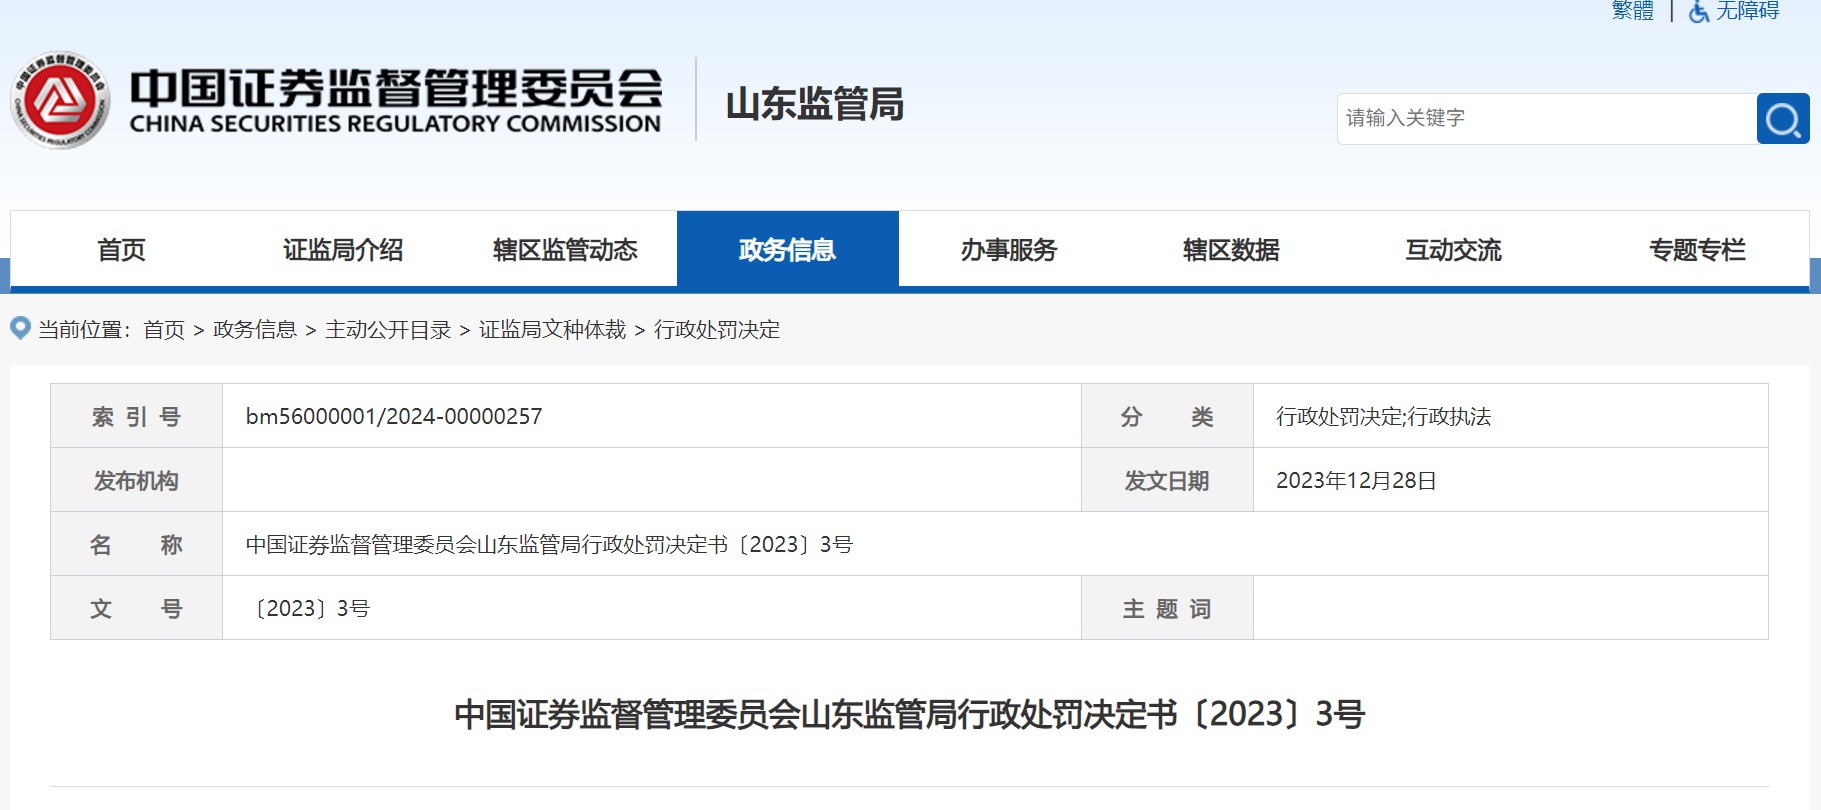Click the document name value in 名称 row
The height and width of the screenshot is (810, 1821).
tap(549, 544)
